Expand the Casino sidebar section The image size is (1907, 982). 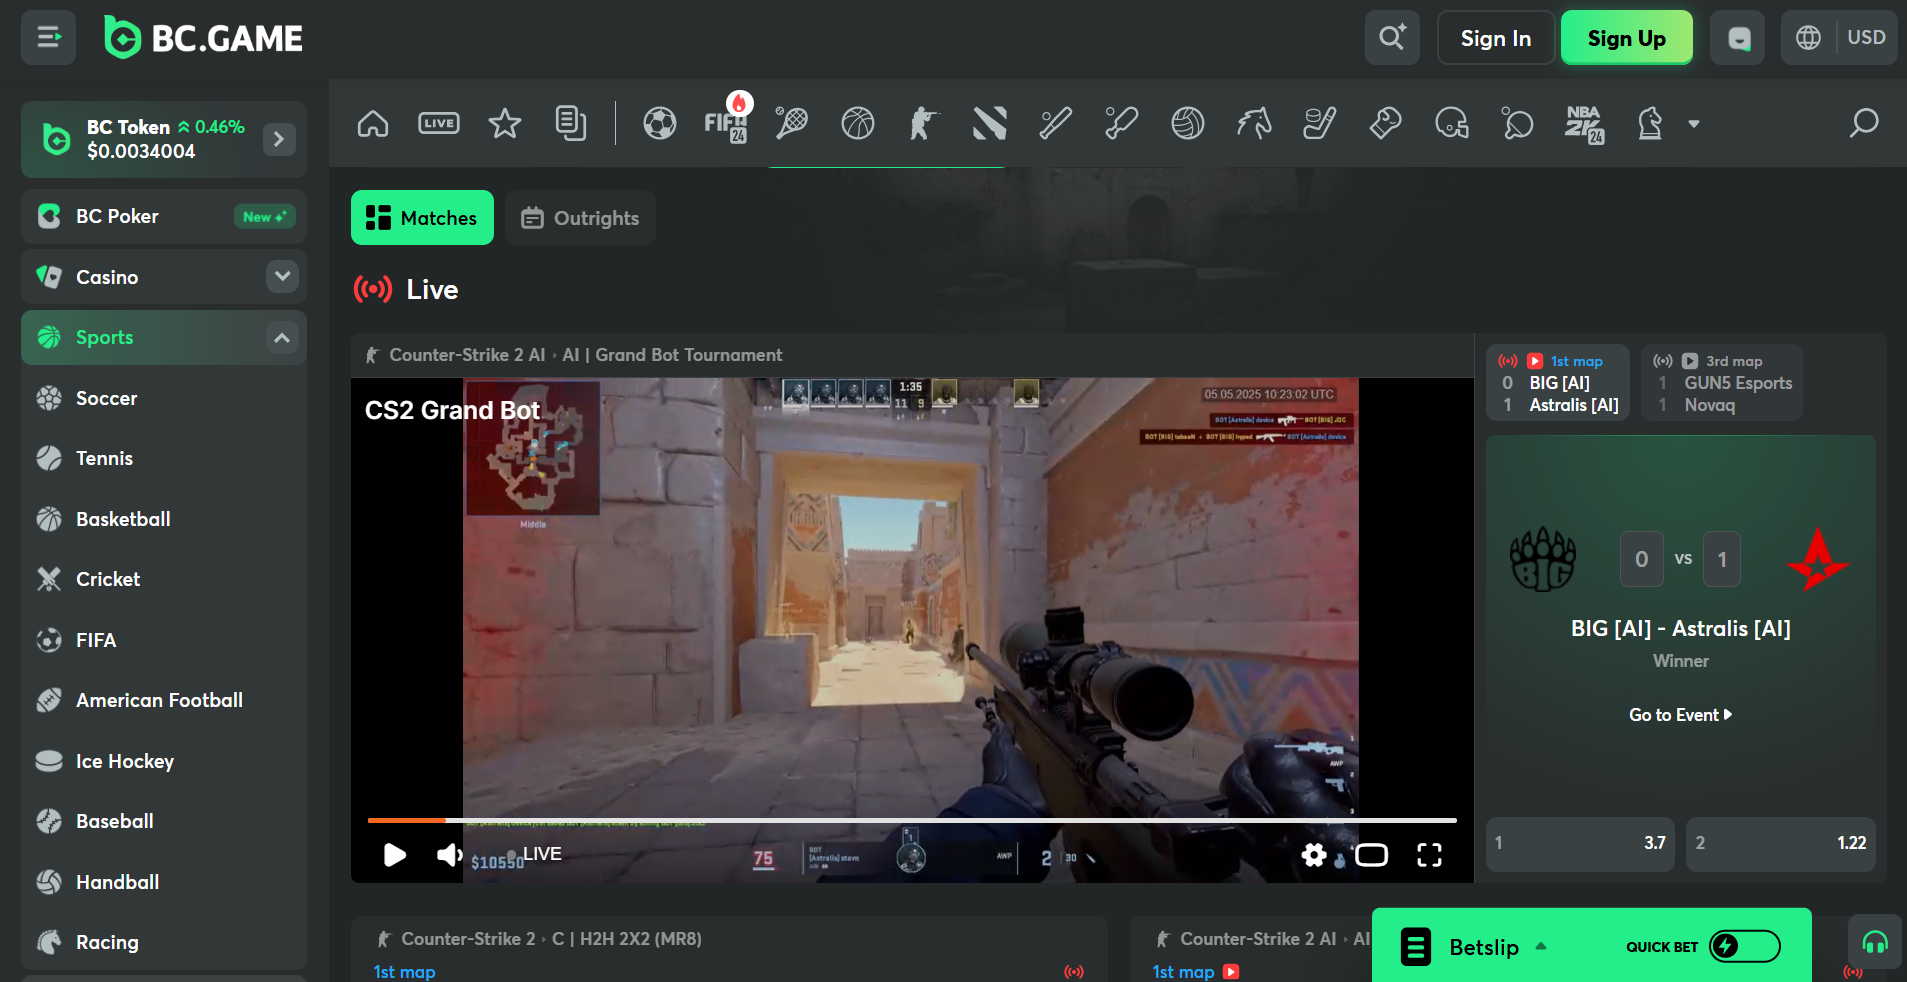click(283, 276)
